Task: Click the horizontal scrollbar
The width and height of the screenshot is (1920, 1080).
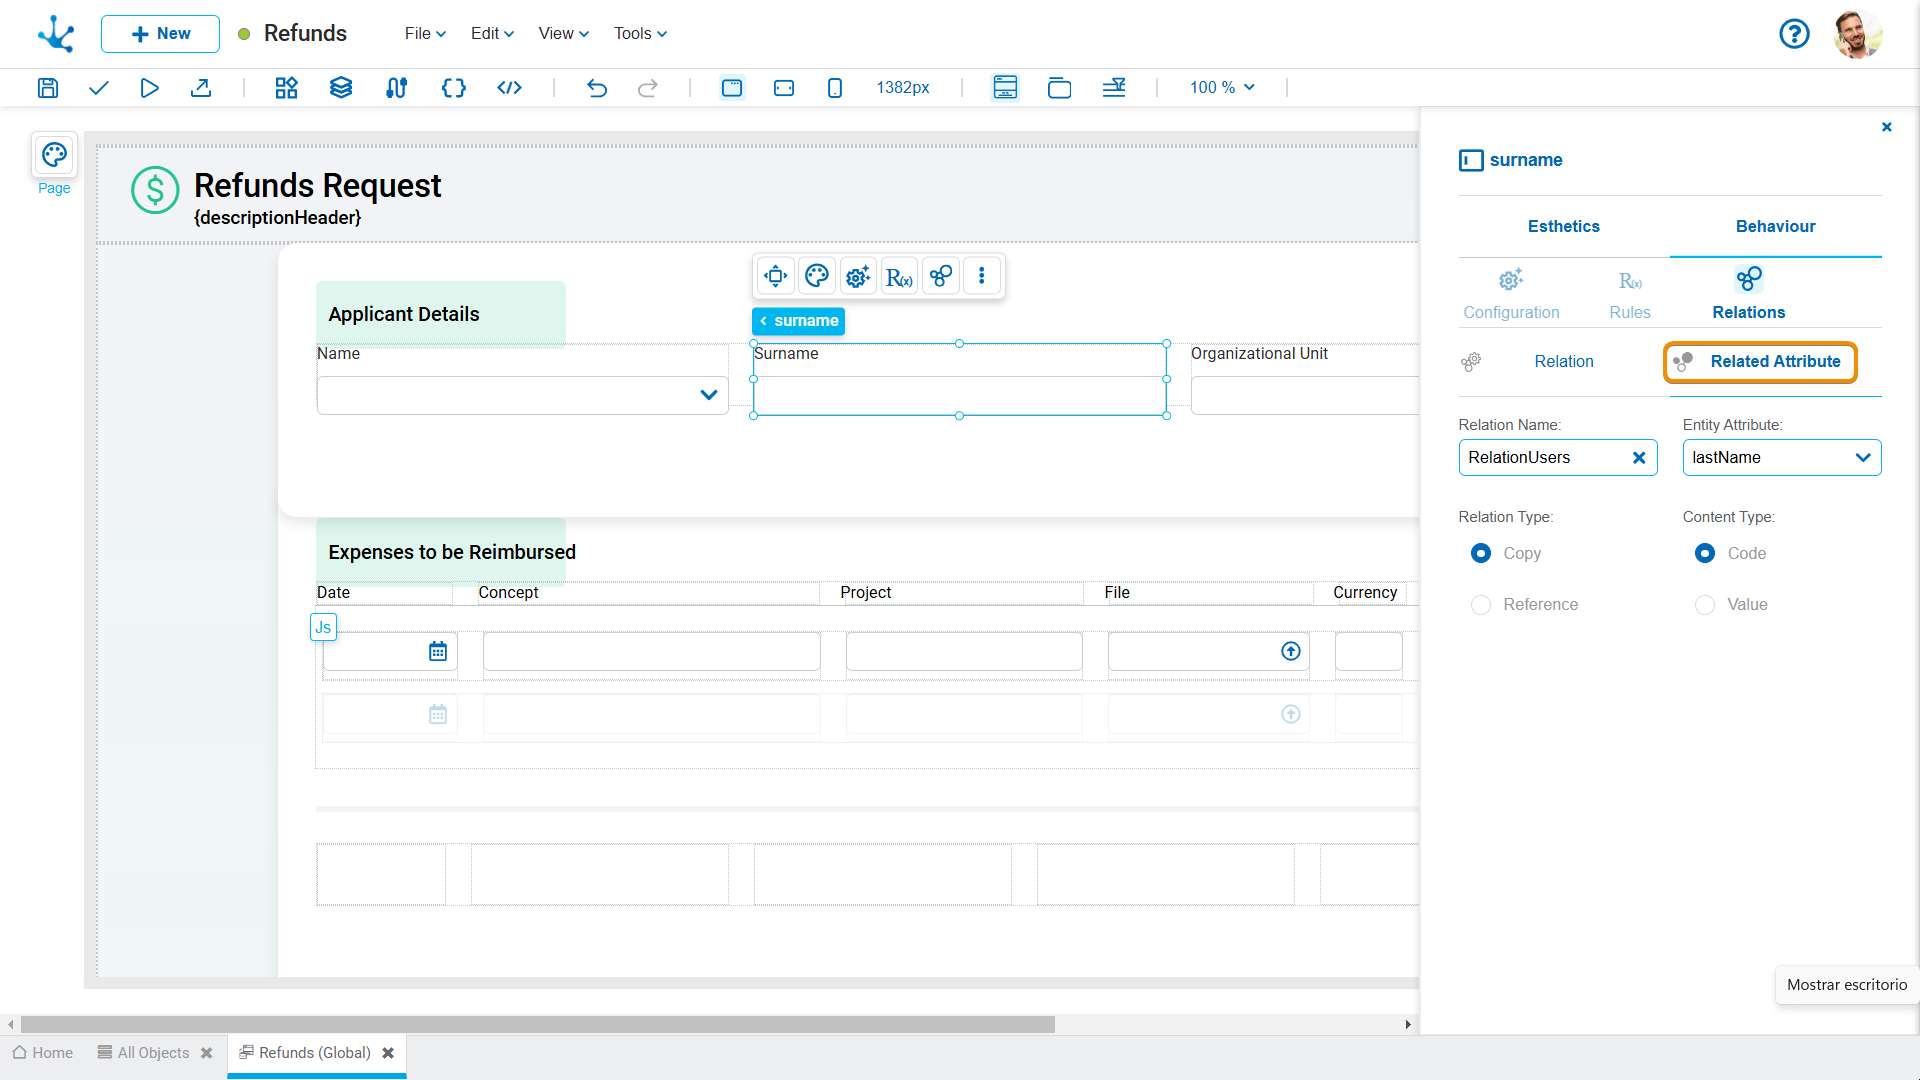Action: (537, 1025)
